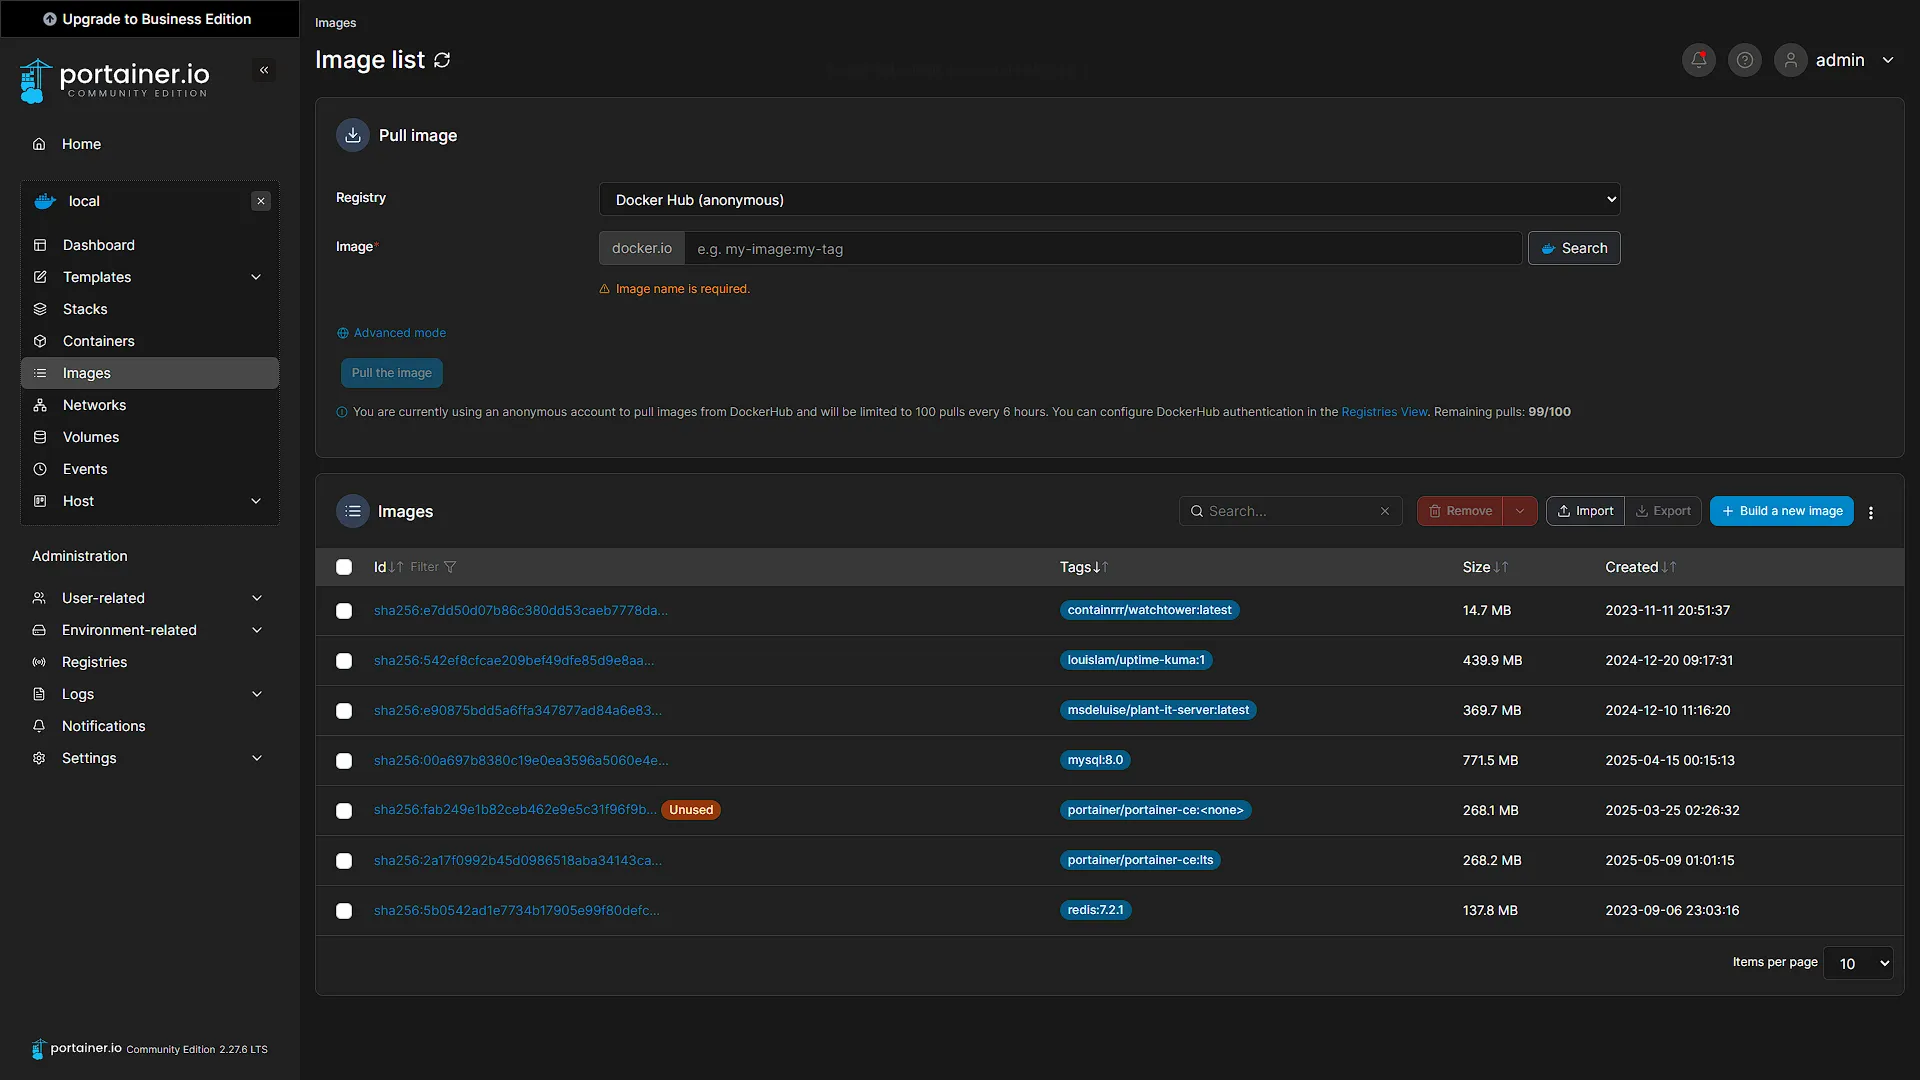
Task: Click the admin user avatar icon
Action: point(1791,60)
